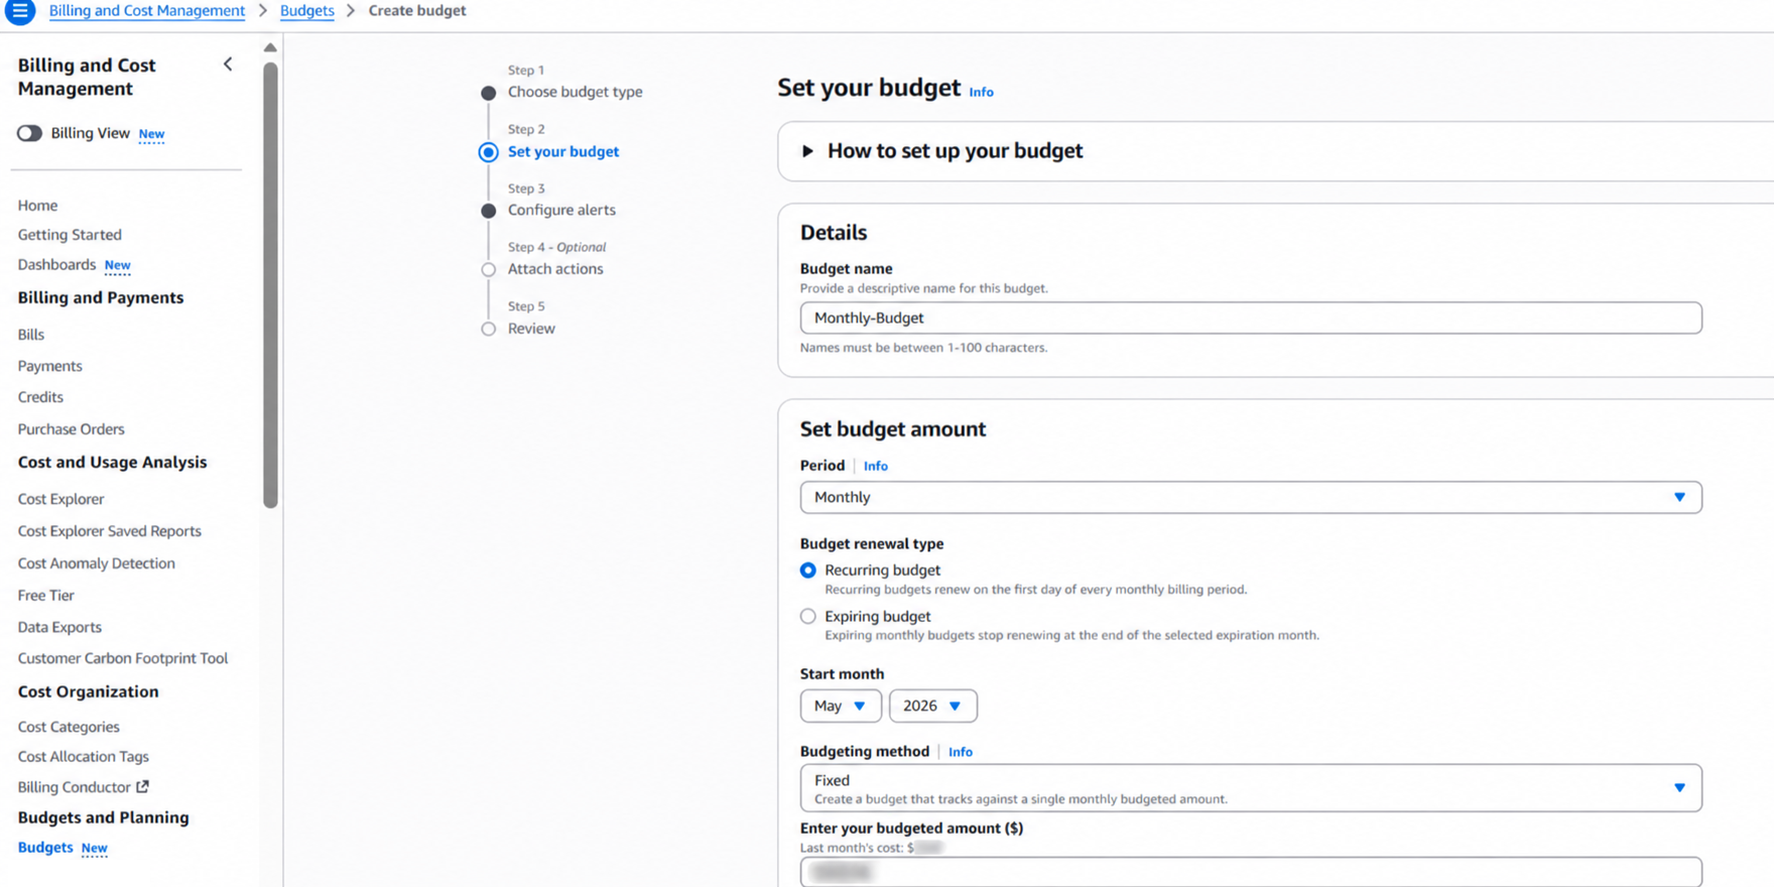
Task: Go to Home in the sidebar
Action: point(38,205)
